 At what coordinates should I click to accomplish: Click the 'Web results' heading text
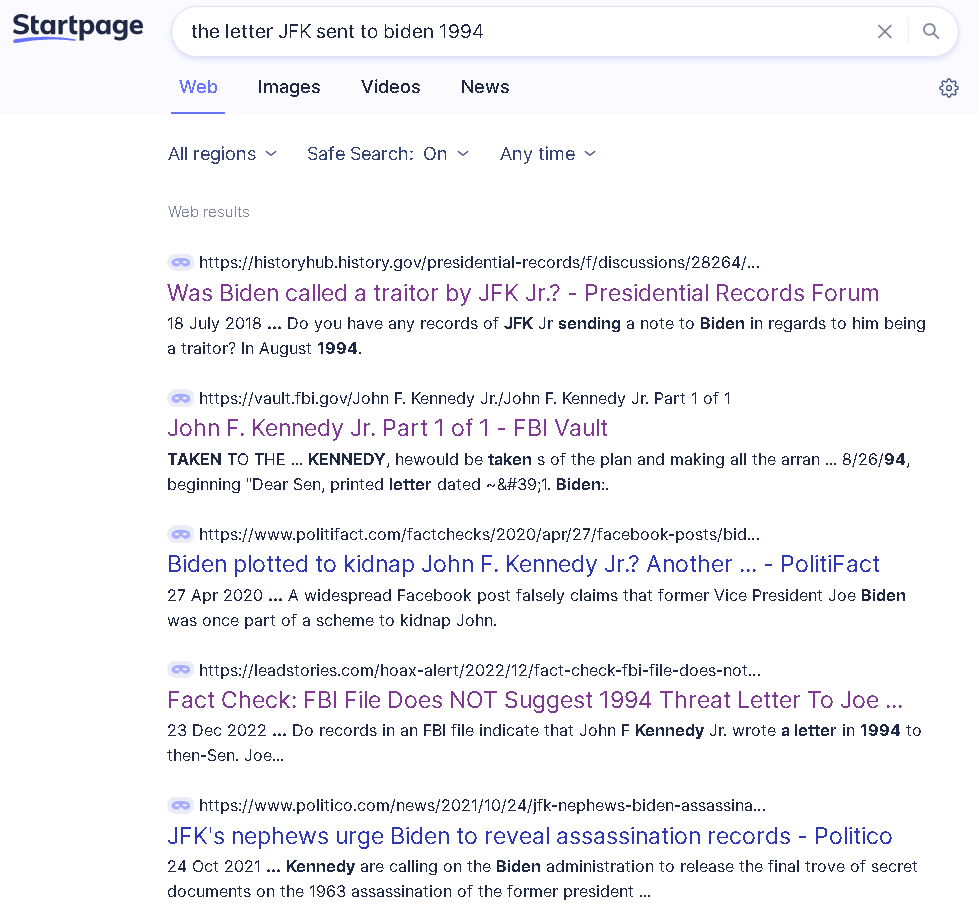click(209, 212)
